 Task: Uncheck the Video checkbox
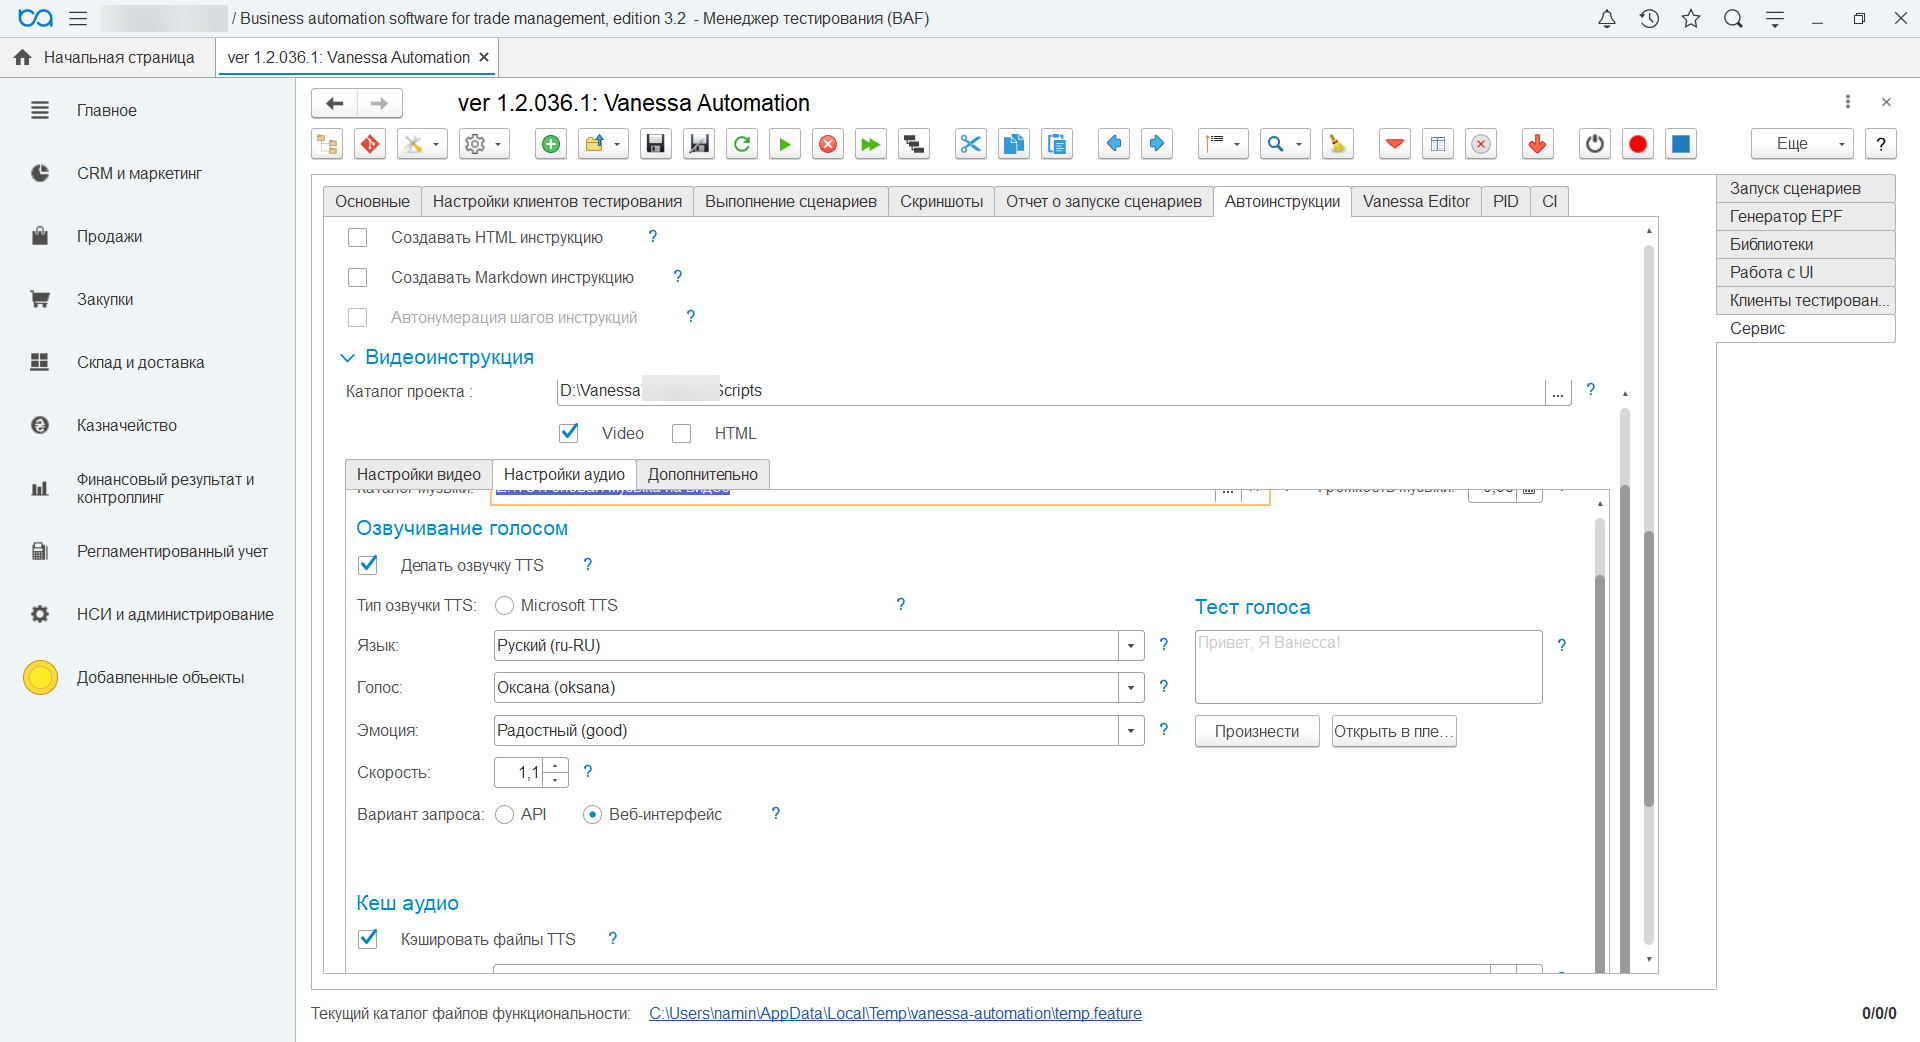pyautogui.click(x=569, y=433)
